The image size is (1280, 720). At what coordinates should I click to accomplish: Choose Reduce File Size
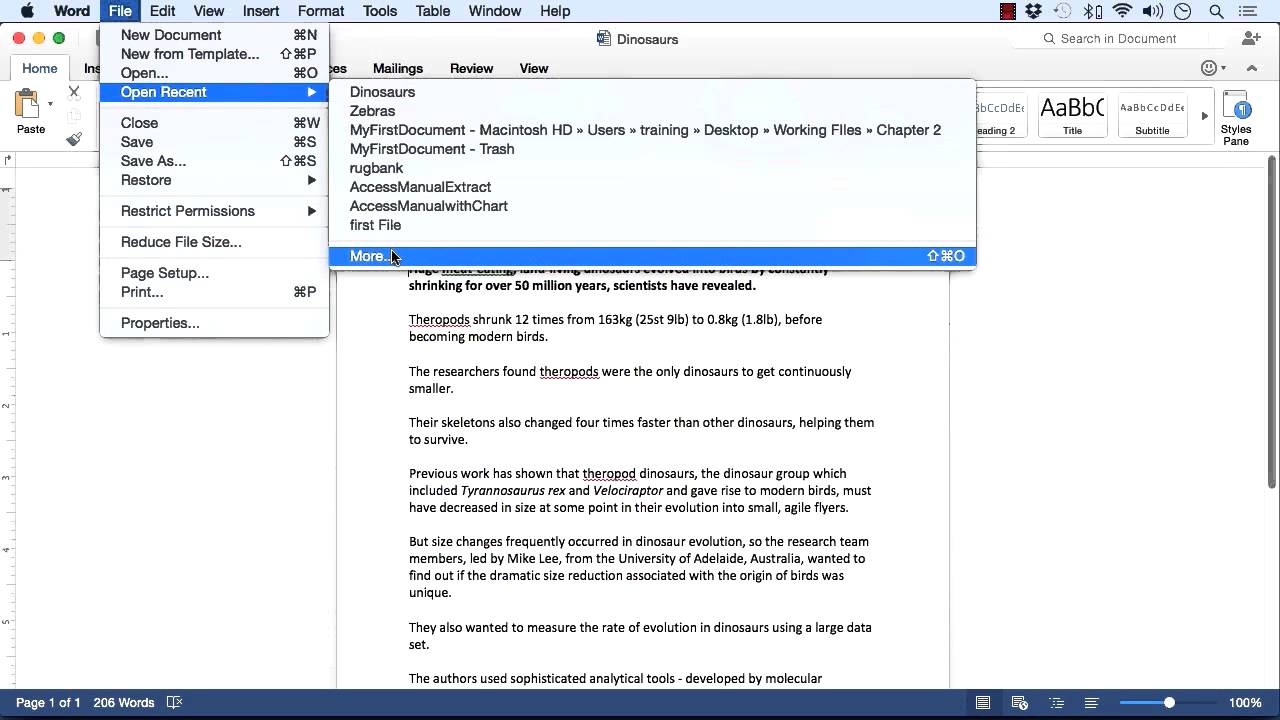[214, 242]
